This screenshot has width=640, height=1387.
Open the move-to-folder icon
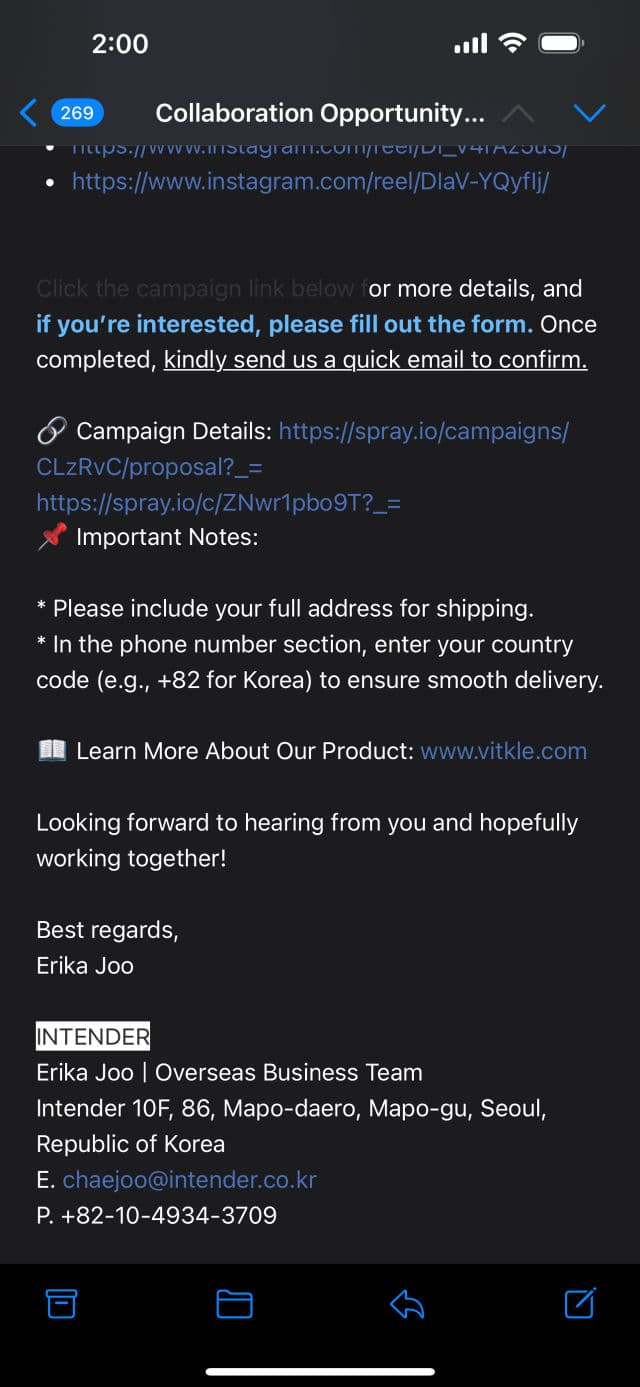click(234, 1303)
